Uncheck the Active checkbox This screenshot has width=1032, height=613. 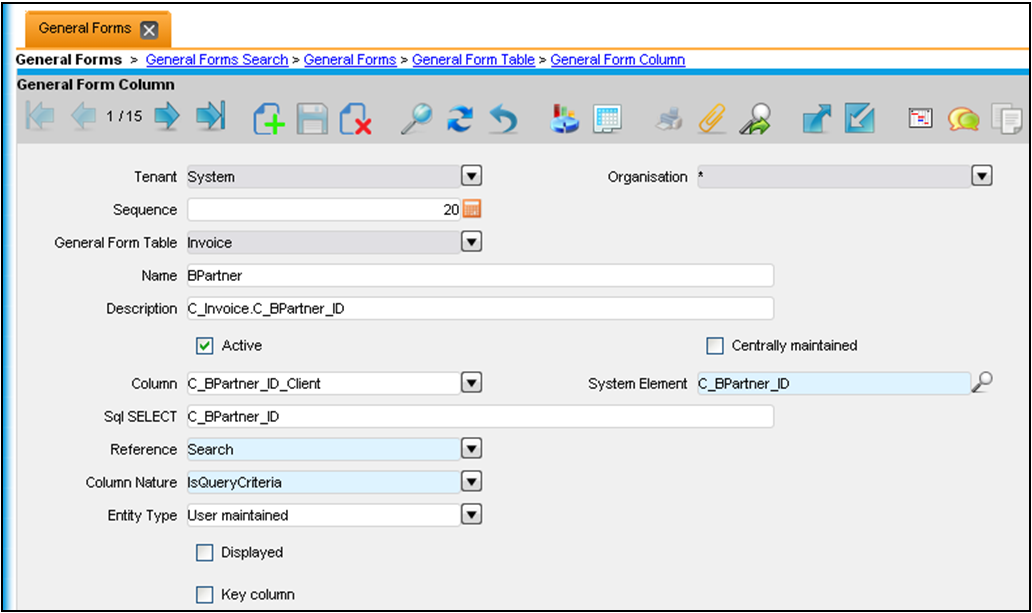(x=205, y=346)
